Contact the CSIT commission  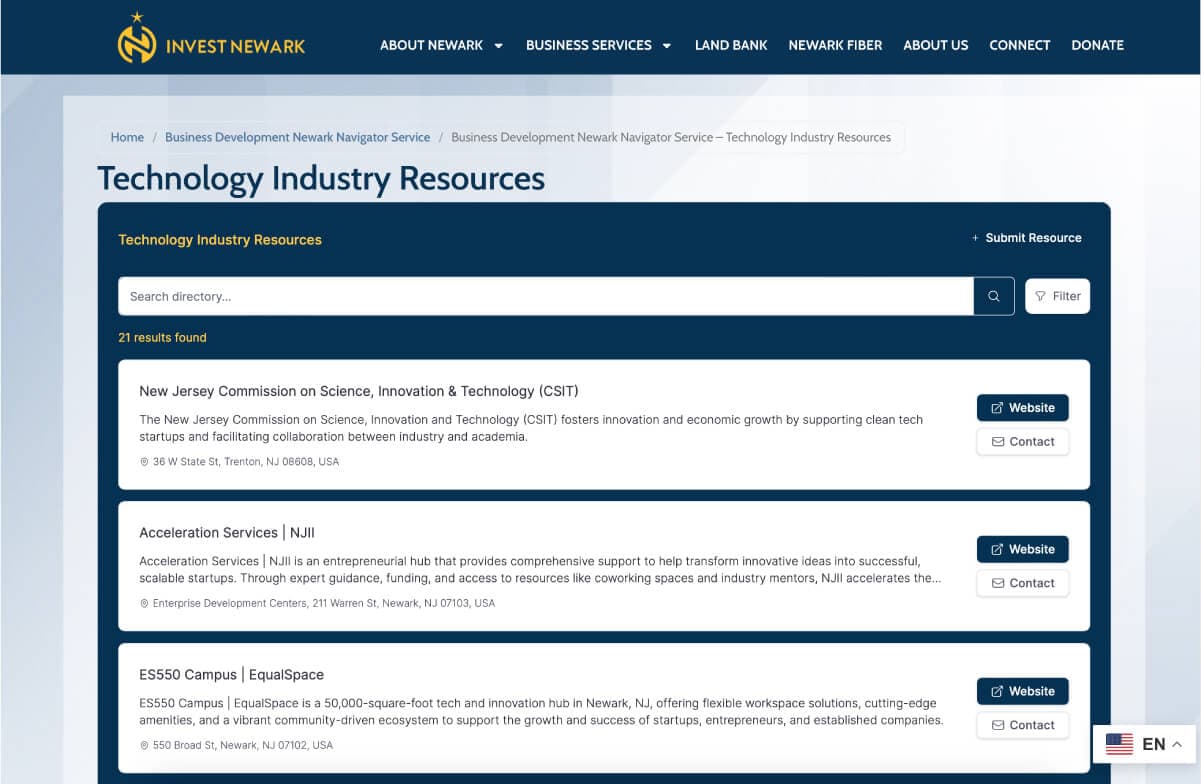(x=1022, y=442)
